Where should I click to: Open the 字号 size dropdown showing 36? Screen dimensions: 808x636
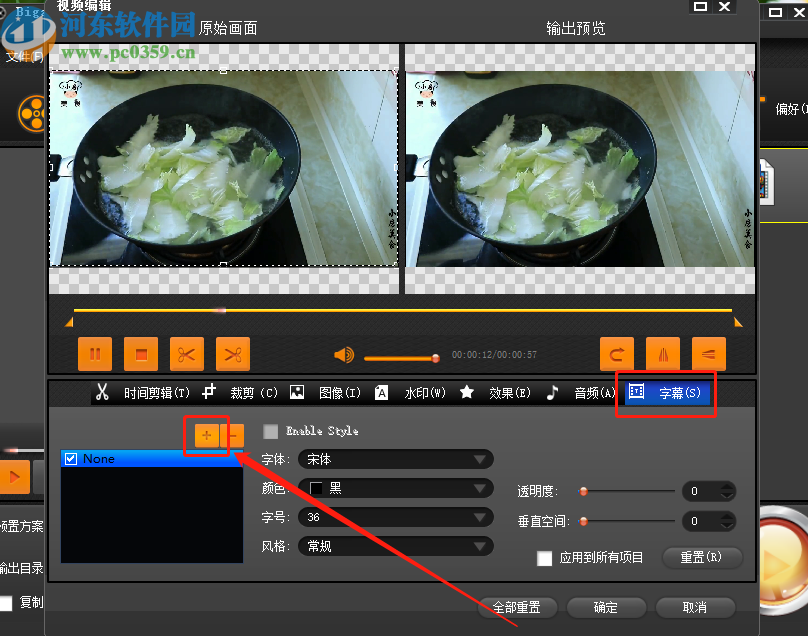click(x=395, y=517)
